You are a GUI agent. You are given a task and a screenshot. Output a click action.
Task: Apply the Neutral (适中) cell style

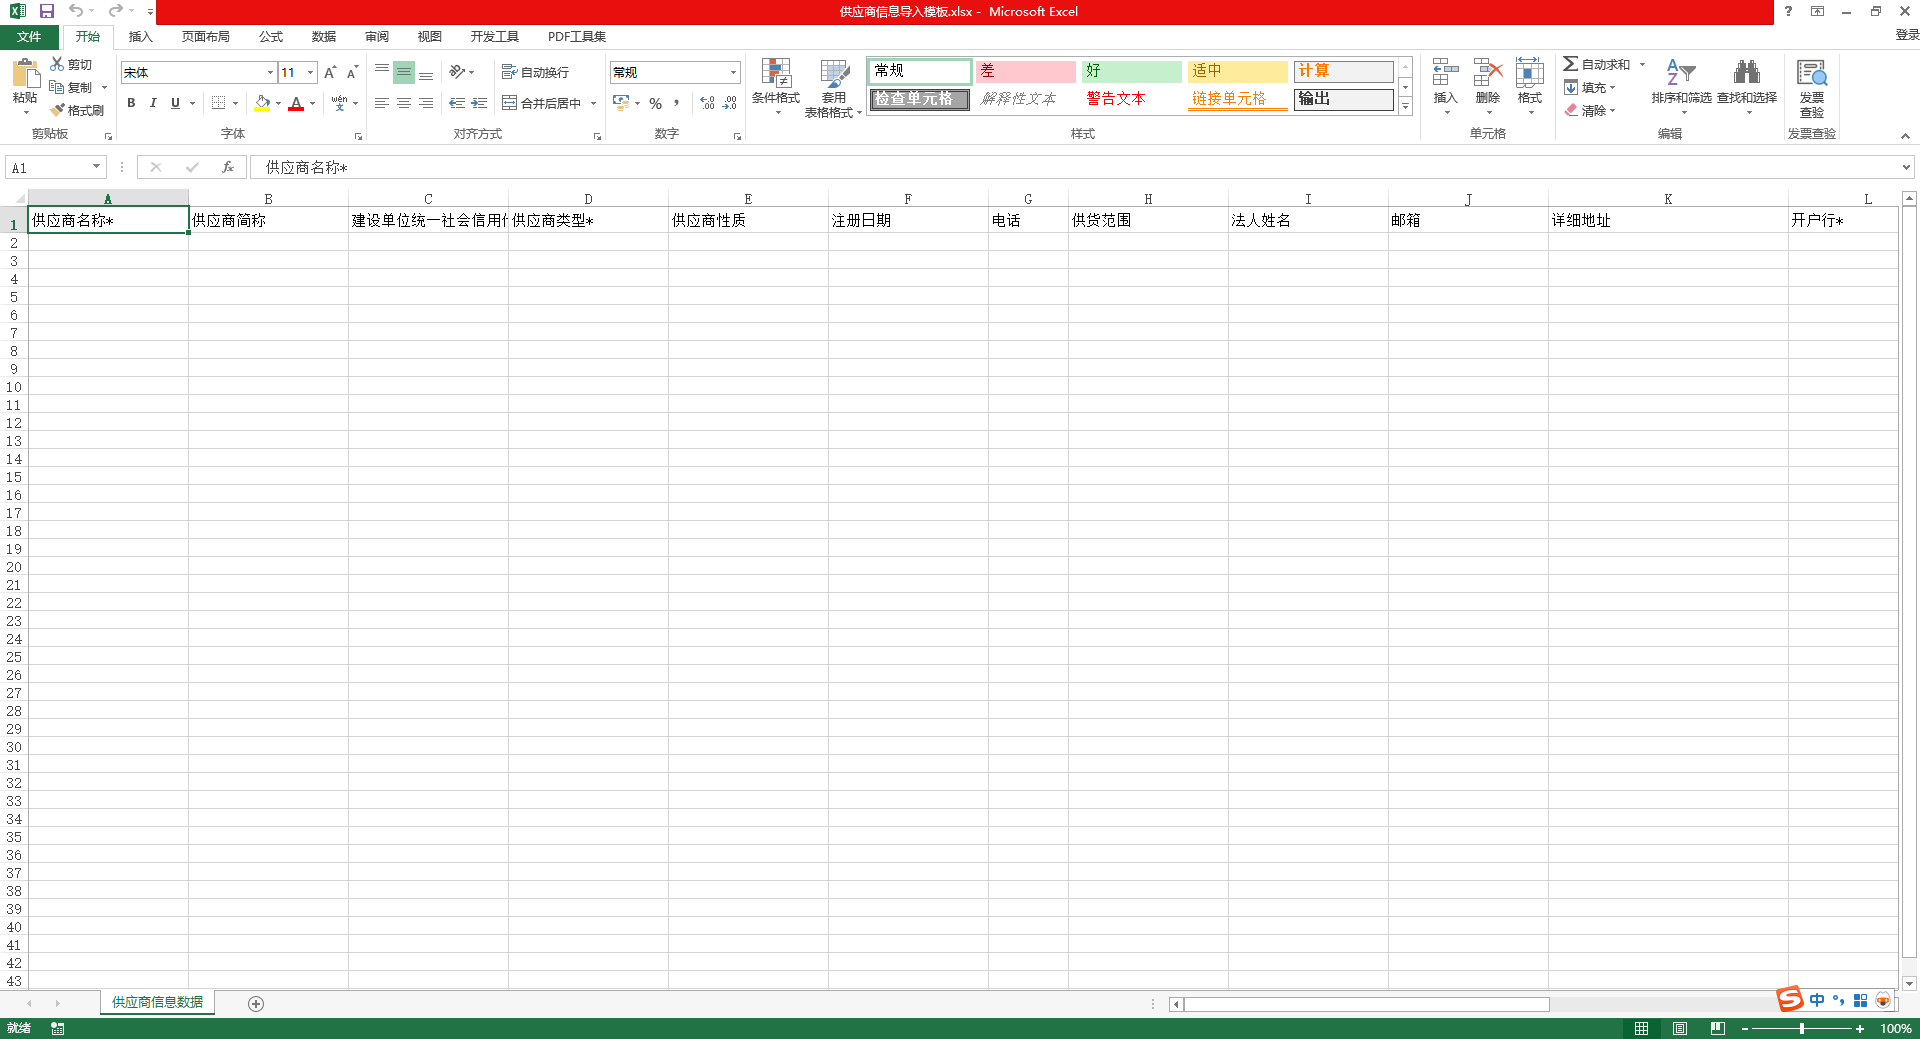point(1238,71)
